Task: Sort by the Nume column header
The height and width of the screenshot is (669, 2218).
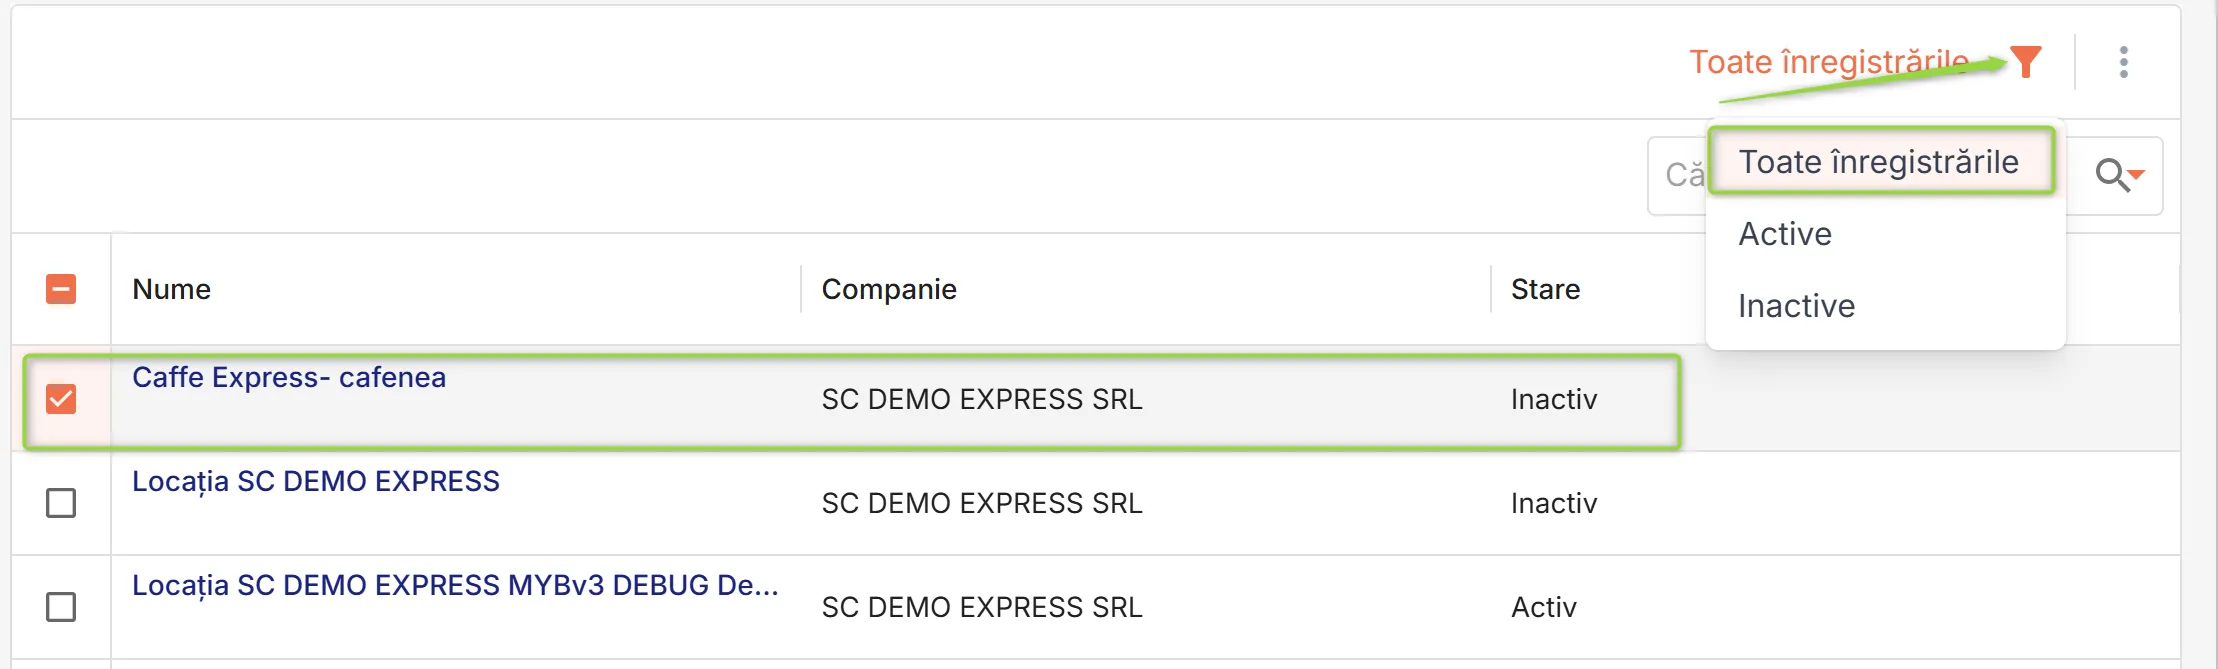Action: pyautogui.click(x=171, y=289)
